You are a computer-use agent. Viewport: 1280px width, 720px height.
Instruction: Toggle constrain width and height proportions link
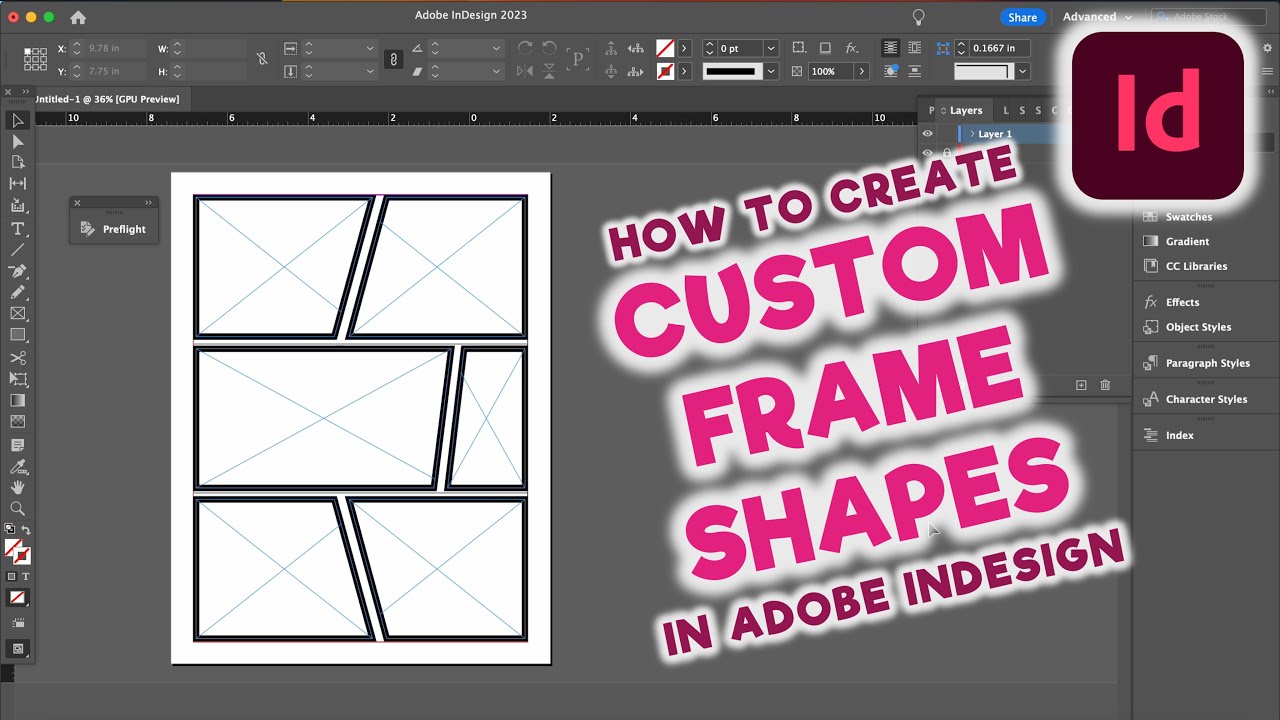coord(262,59)
